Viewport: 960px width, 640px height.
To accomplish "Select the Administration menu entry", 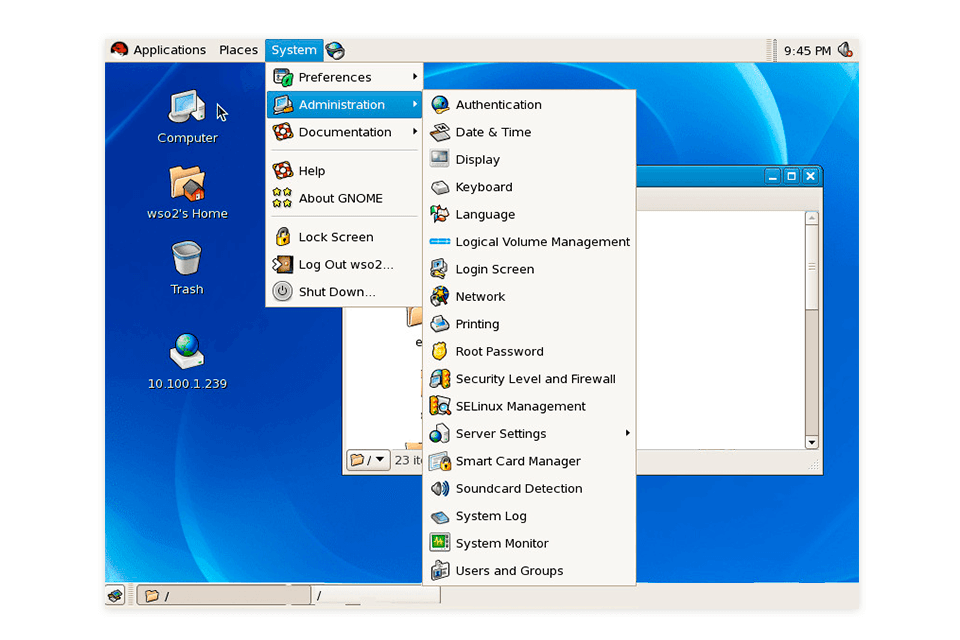I will 345,105.
